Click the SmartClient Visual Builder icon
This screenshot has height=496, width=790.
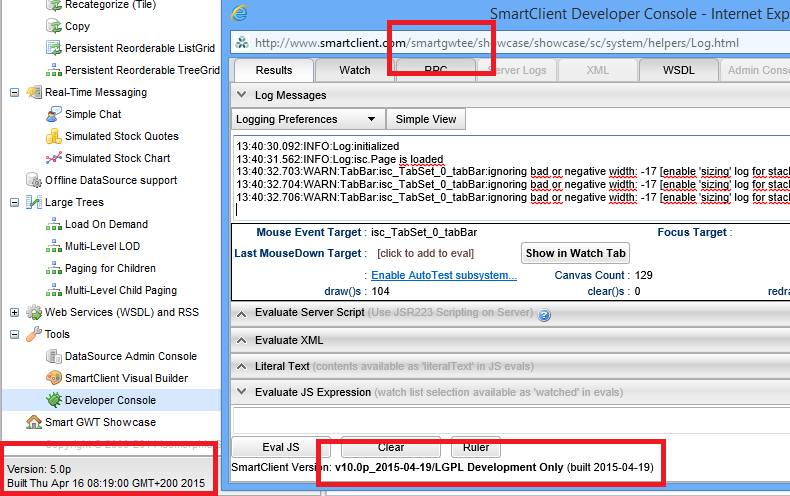click(x=54, y=378)
